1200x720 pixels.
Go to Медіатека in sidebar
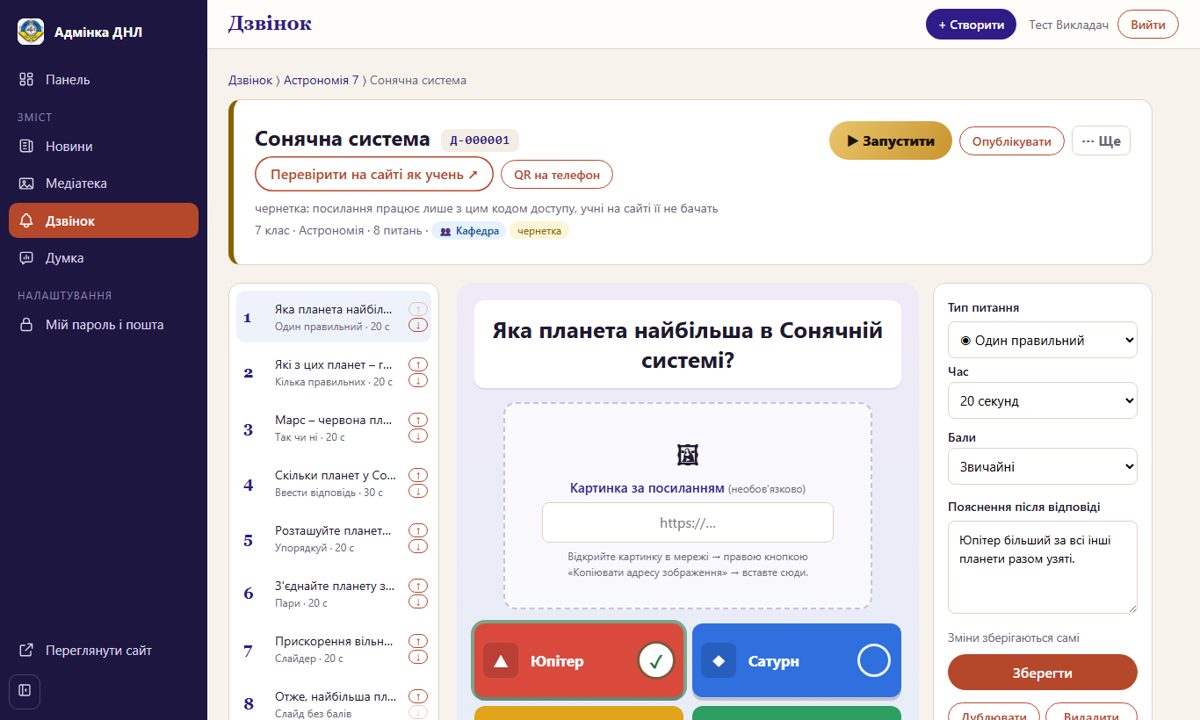coord(104,183)
